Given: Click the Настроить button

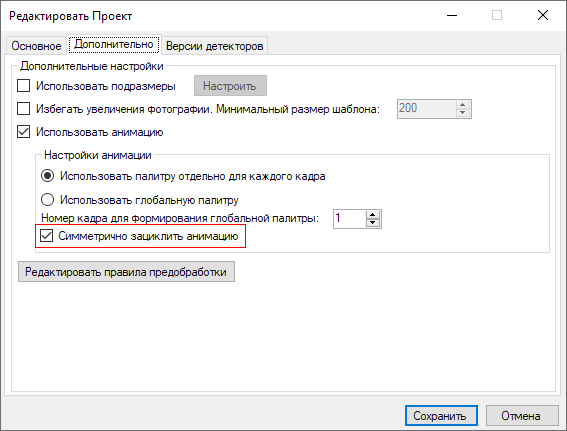Looking at the screenshot, I should click(230, 86).
